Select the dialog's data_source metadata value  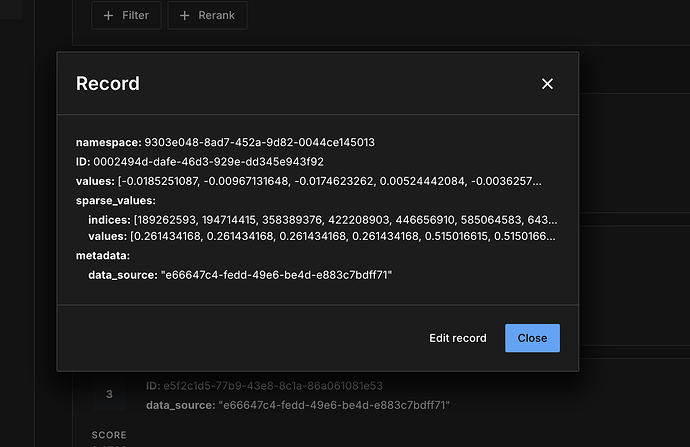tap(276, 274)
